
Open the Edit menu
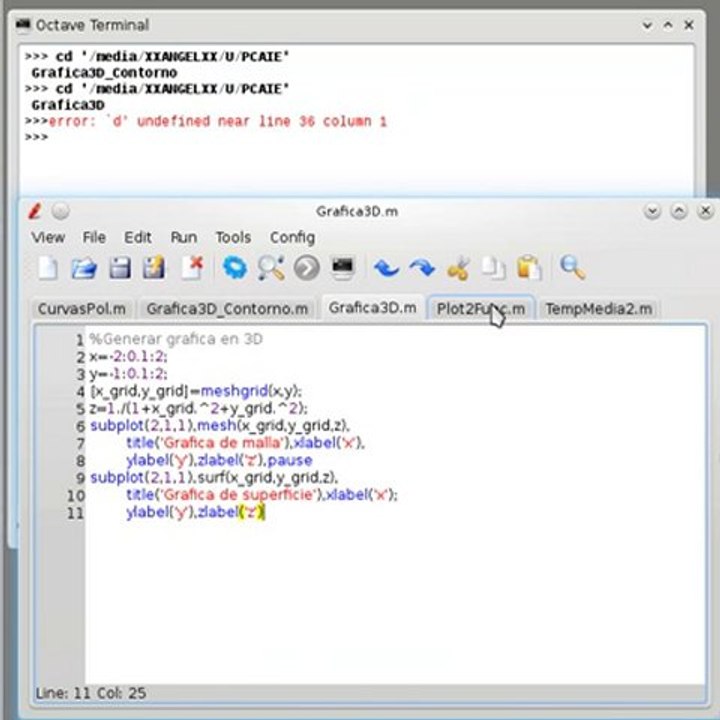(138, 237)
